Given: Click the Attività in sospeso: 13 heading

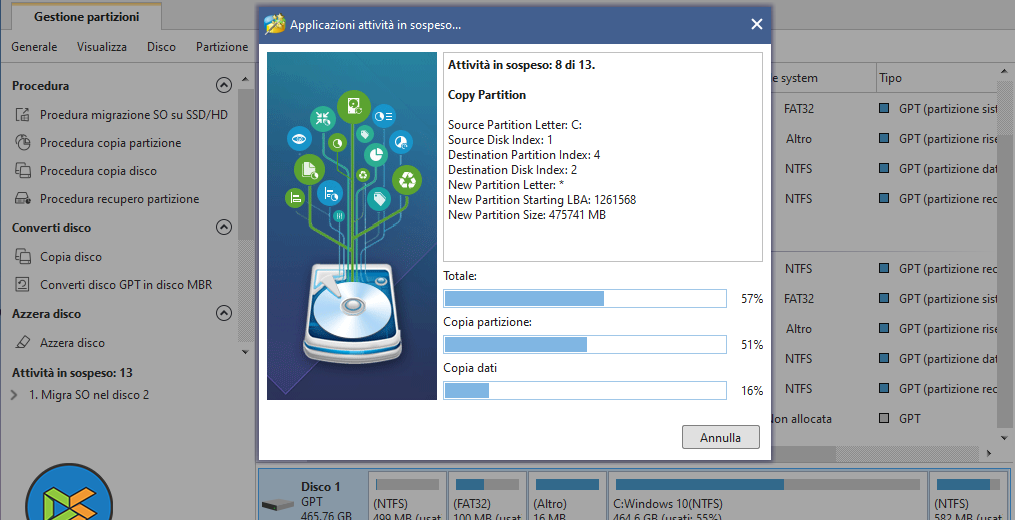Looking at the screenshot, I should [x=72, y=372].
